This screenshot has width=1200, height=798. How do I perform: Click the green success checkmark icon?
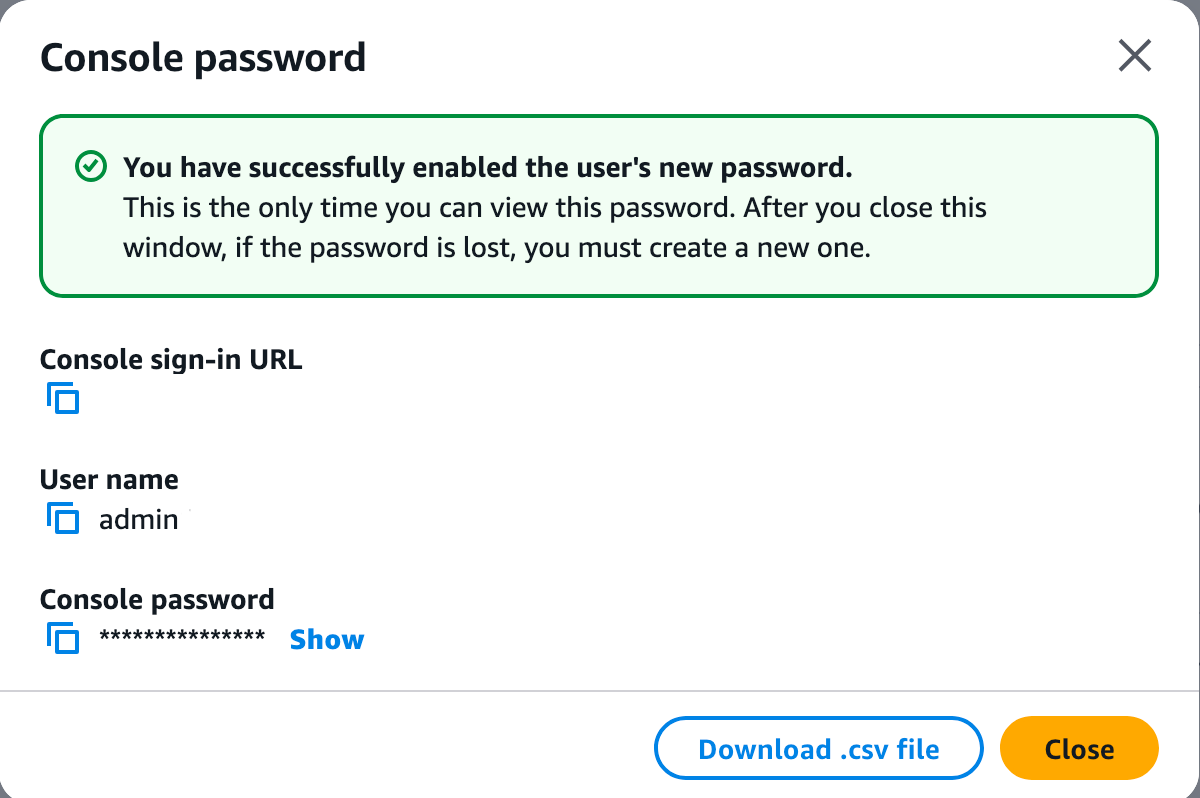[x=91, y=167]
